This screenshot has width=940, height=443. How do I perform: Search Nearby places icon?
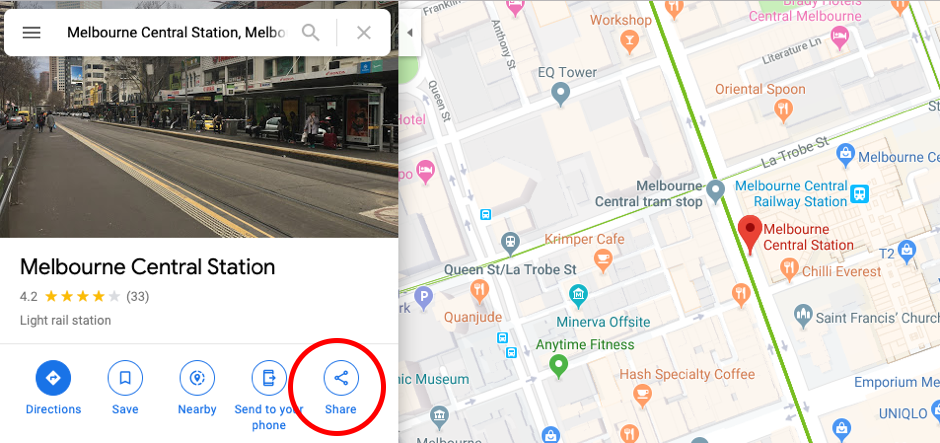(x=197, y=378)
